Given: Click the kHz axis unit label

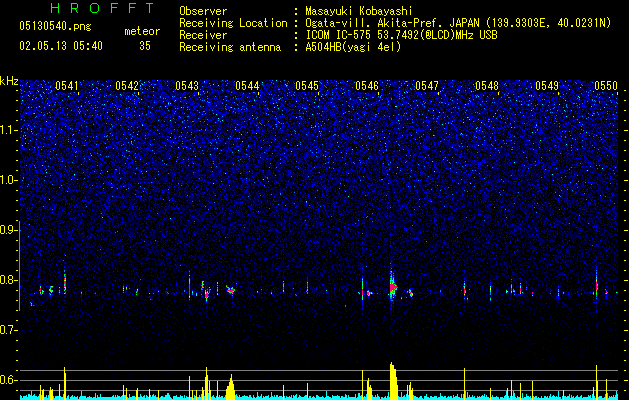Looking at the screenshot, I should (x=9, y=81).
